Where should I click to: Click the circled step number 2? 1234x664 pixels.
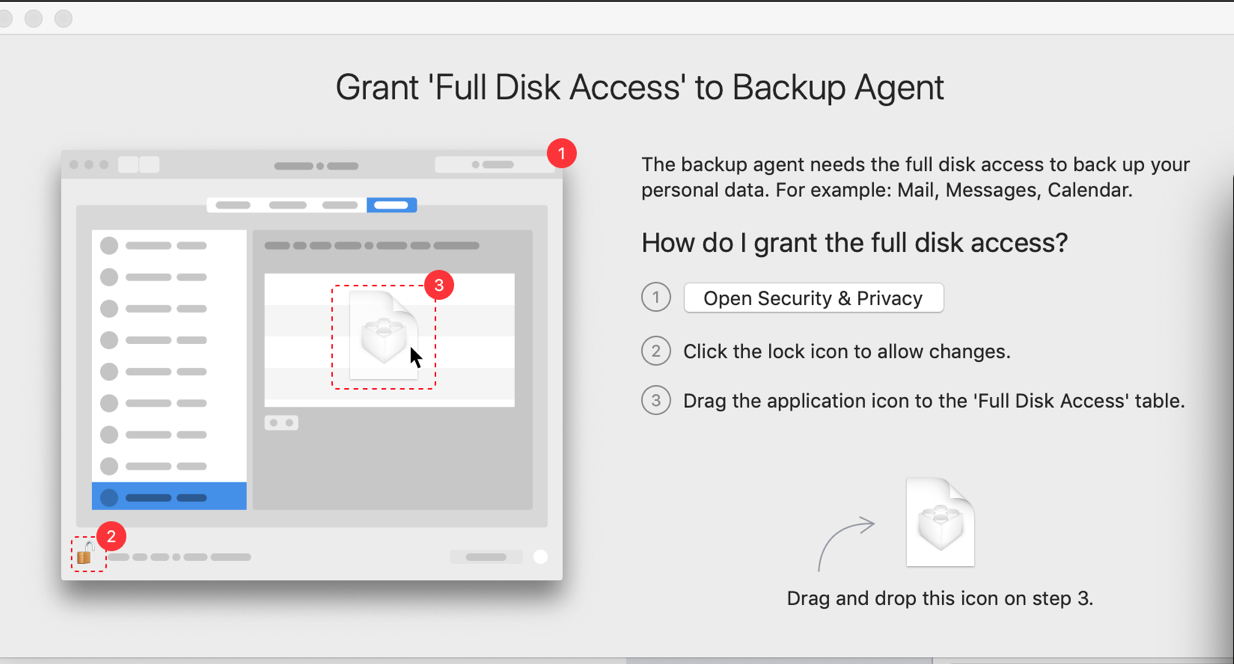[656, 351]
